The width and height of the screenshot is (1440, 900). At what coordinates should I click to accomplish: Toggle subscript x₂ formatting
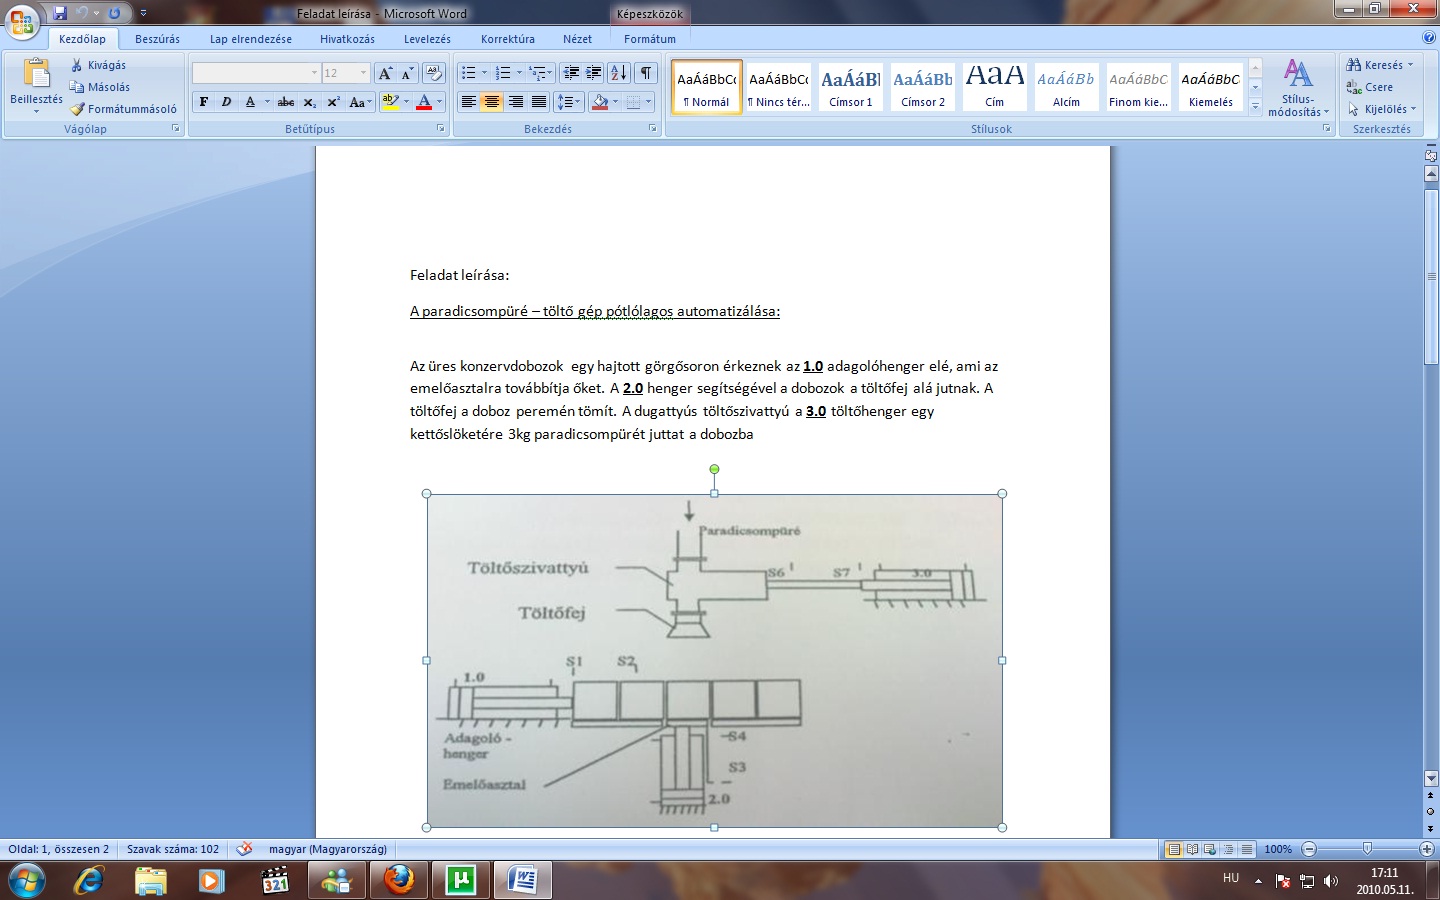pyautogui.click(x=309, y=102)
